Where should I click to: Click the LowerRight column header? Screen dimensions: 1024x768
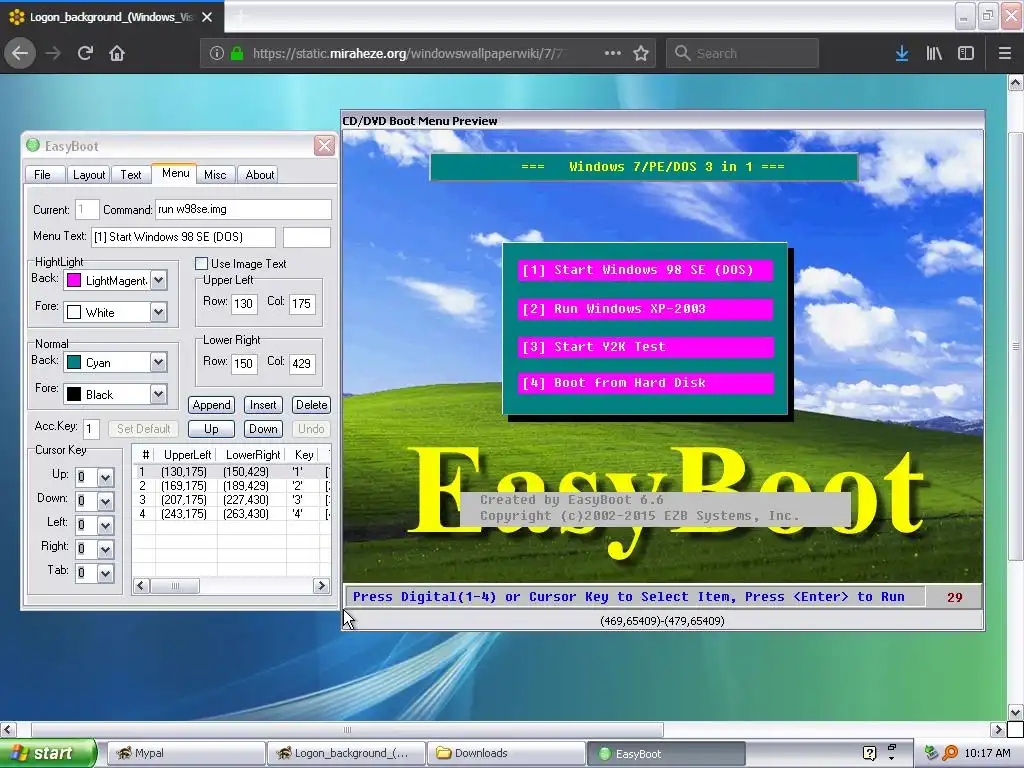click(253, 455)
